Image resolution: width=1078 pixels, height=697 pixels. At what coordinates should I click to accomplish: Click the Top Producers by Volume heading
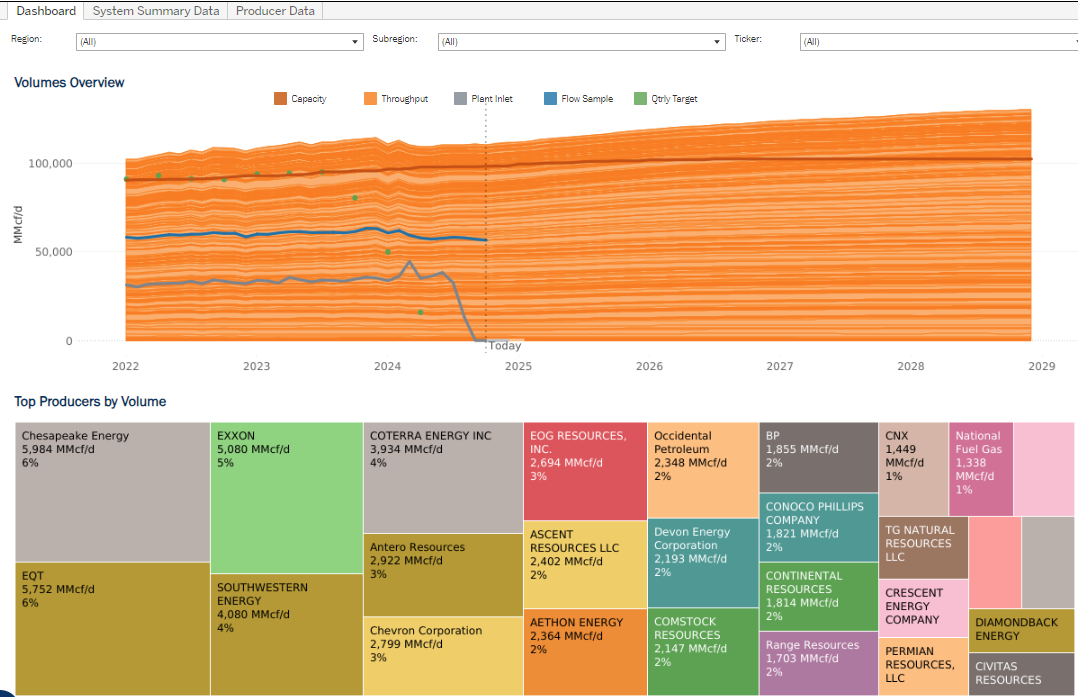[x=90, y=401]
